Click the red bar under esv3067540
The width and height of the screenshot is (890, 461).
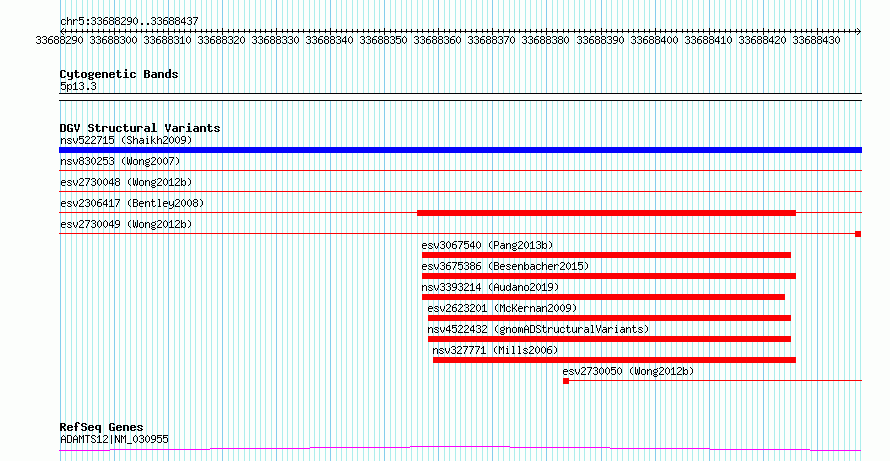tap(606, 255)
